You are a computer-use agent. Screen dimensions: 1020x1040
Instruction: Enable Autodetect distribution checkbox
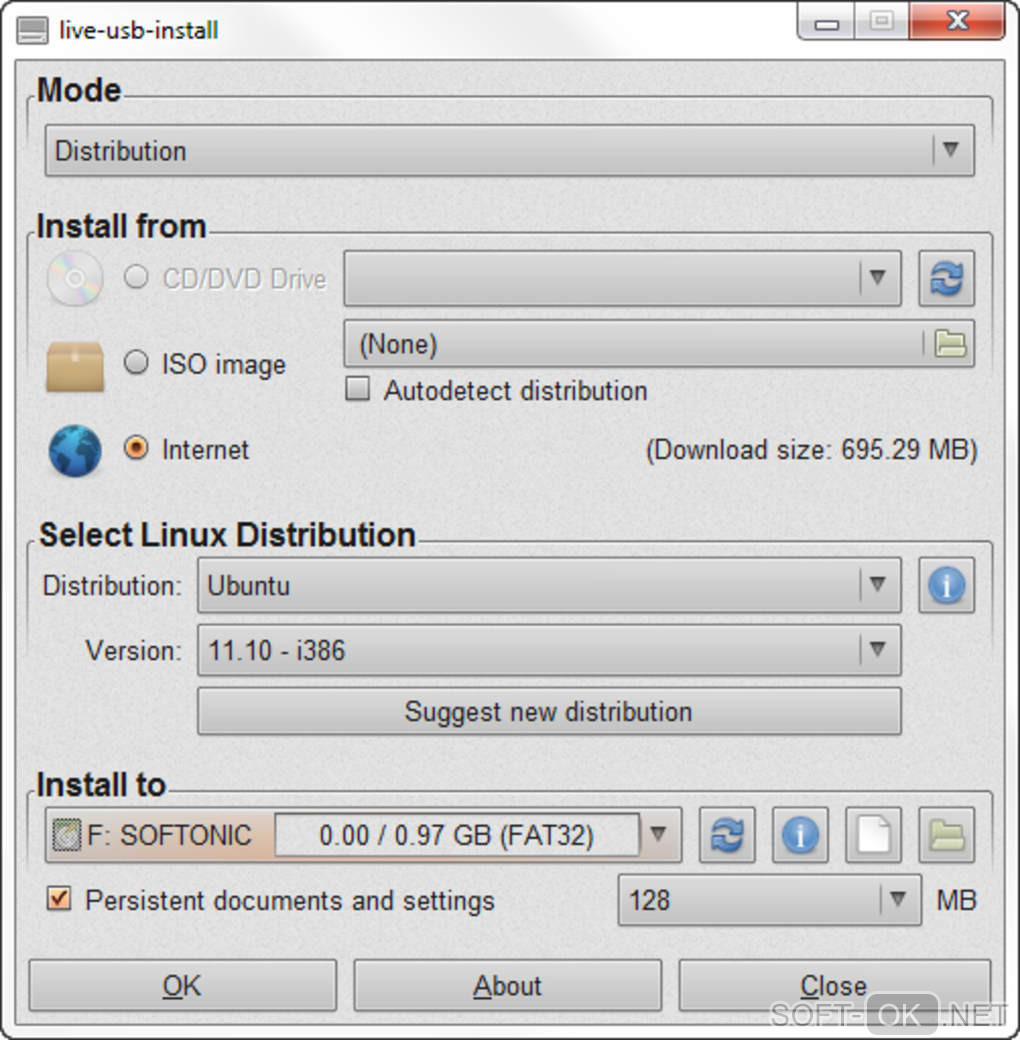pos(357,390)
